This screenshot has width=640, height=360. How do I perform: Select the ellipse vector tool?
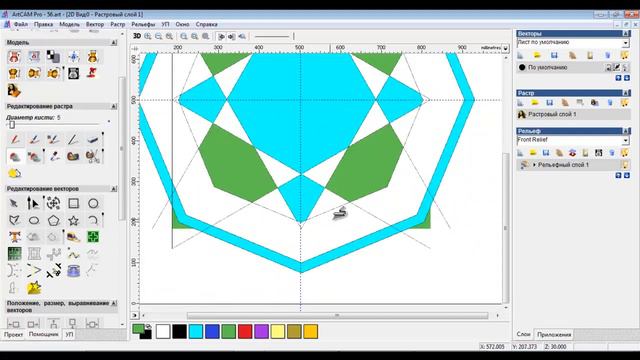[x=34, y=220]
